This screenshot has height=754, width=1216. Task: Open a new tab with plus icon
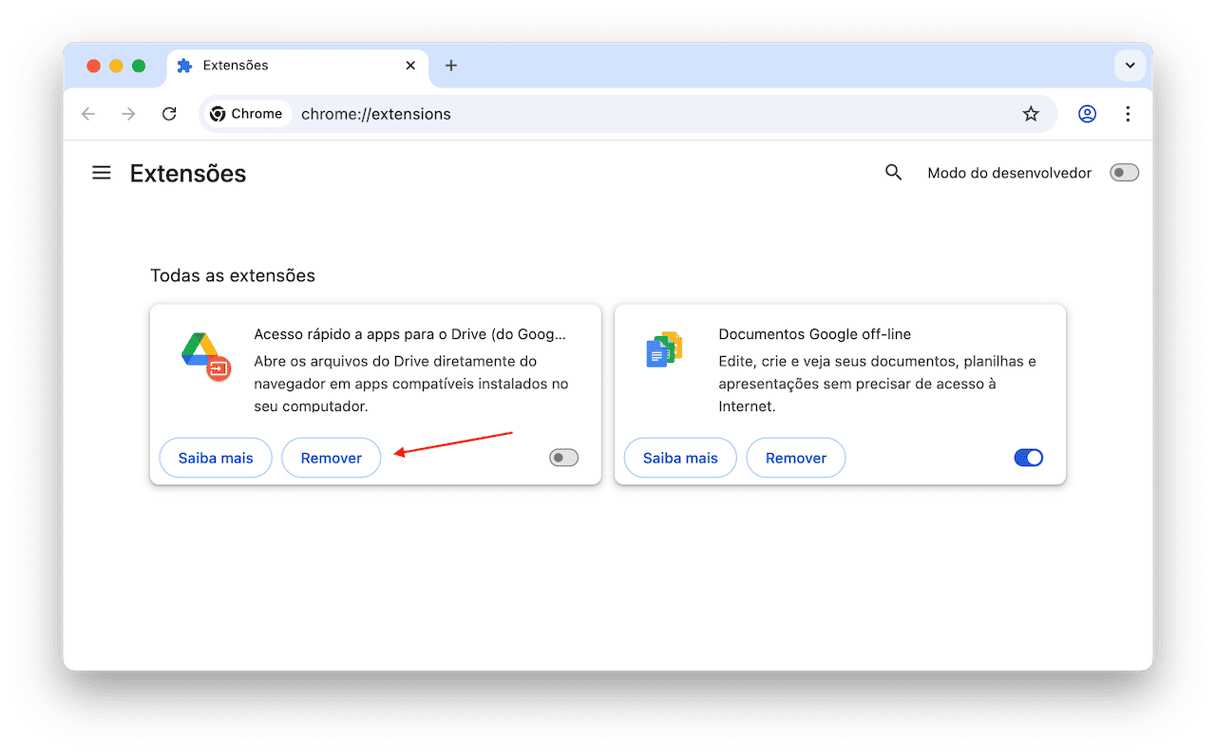tap(451, 66)
